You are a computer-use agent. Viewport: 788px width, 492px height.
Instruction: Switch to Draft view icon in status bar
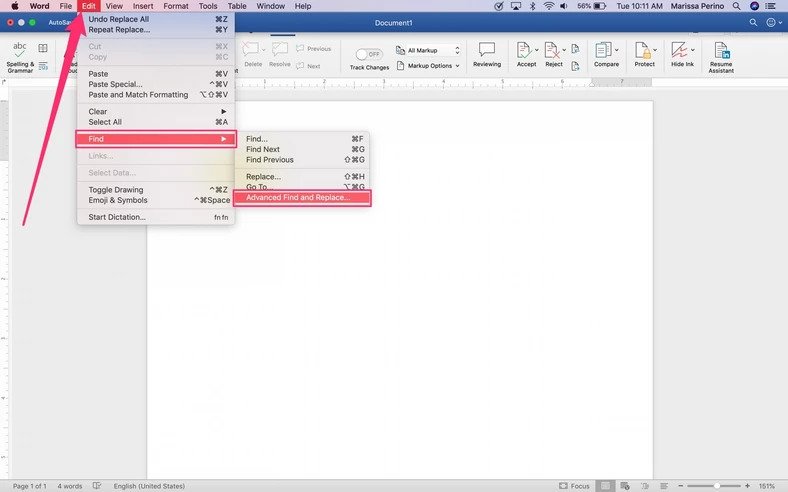click(664, 486)
